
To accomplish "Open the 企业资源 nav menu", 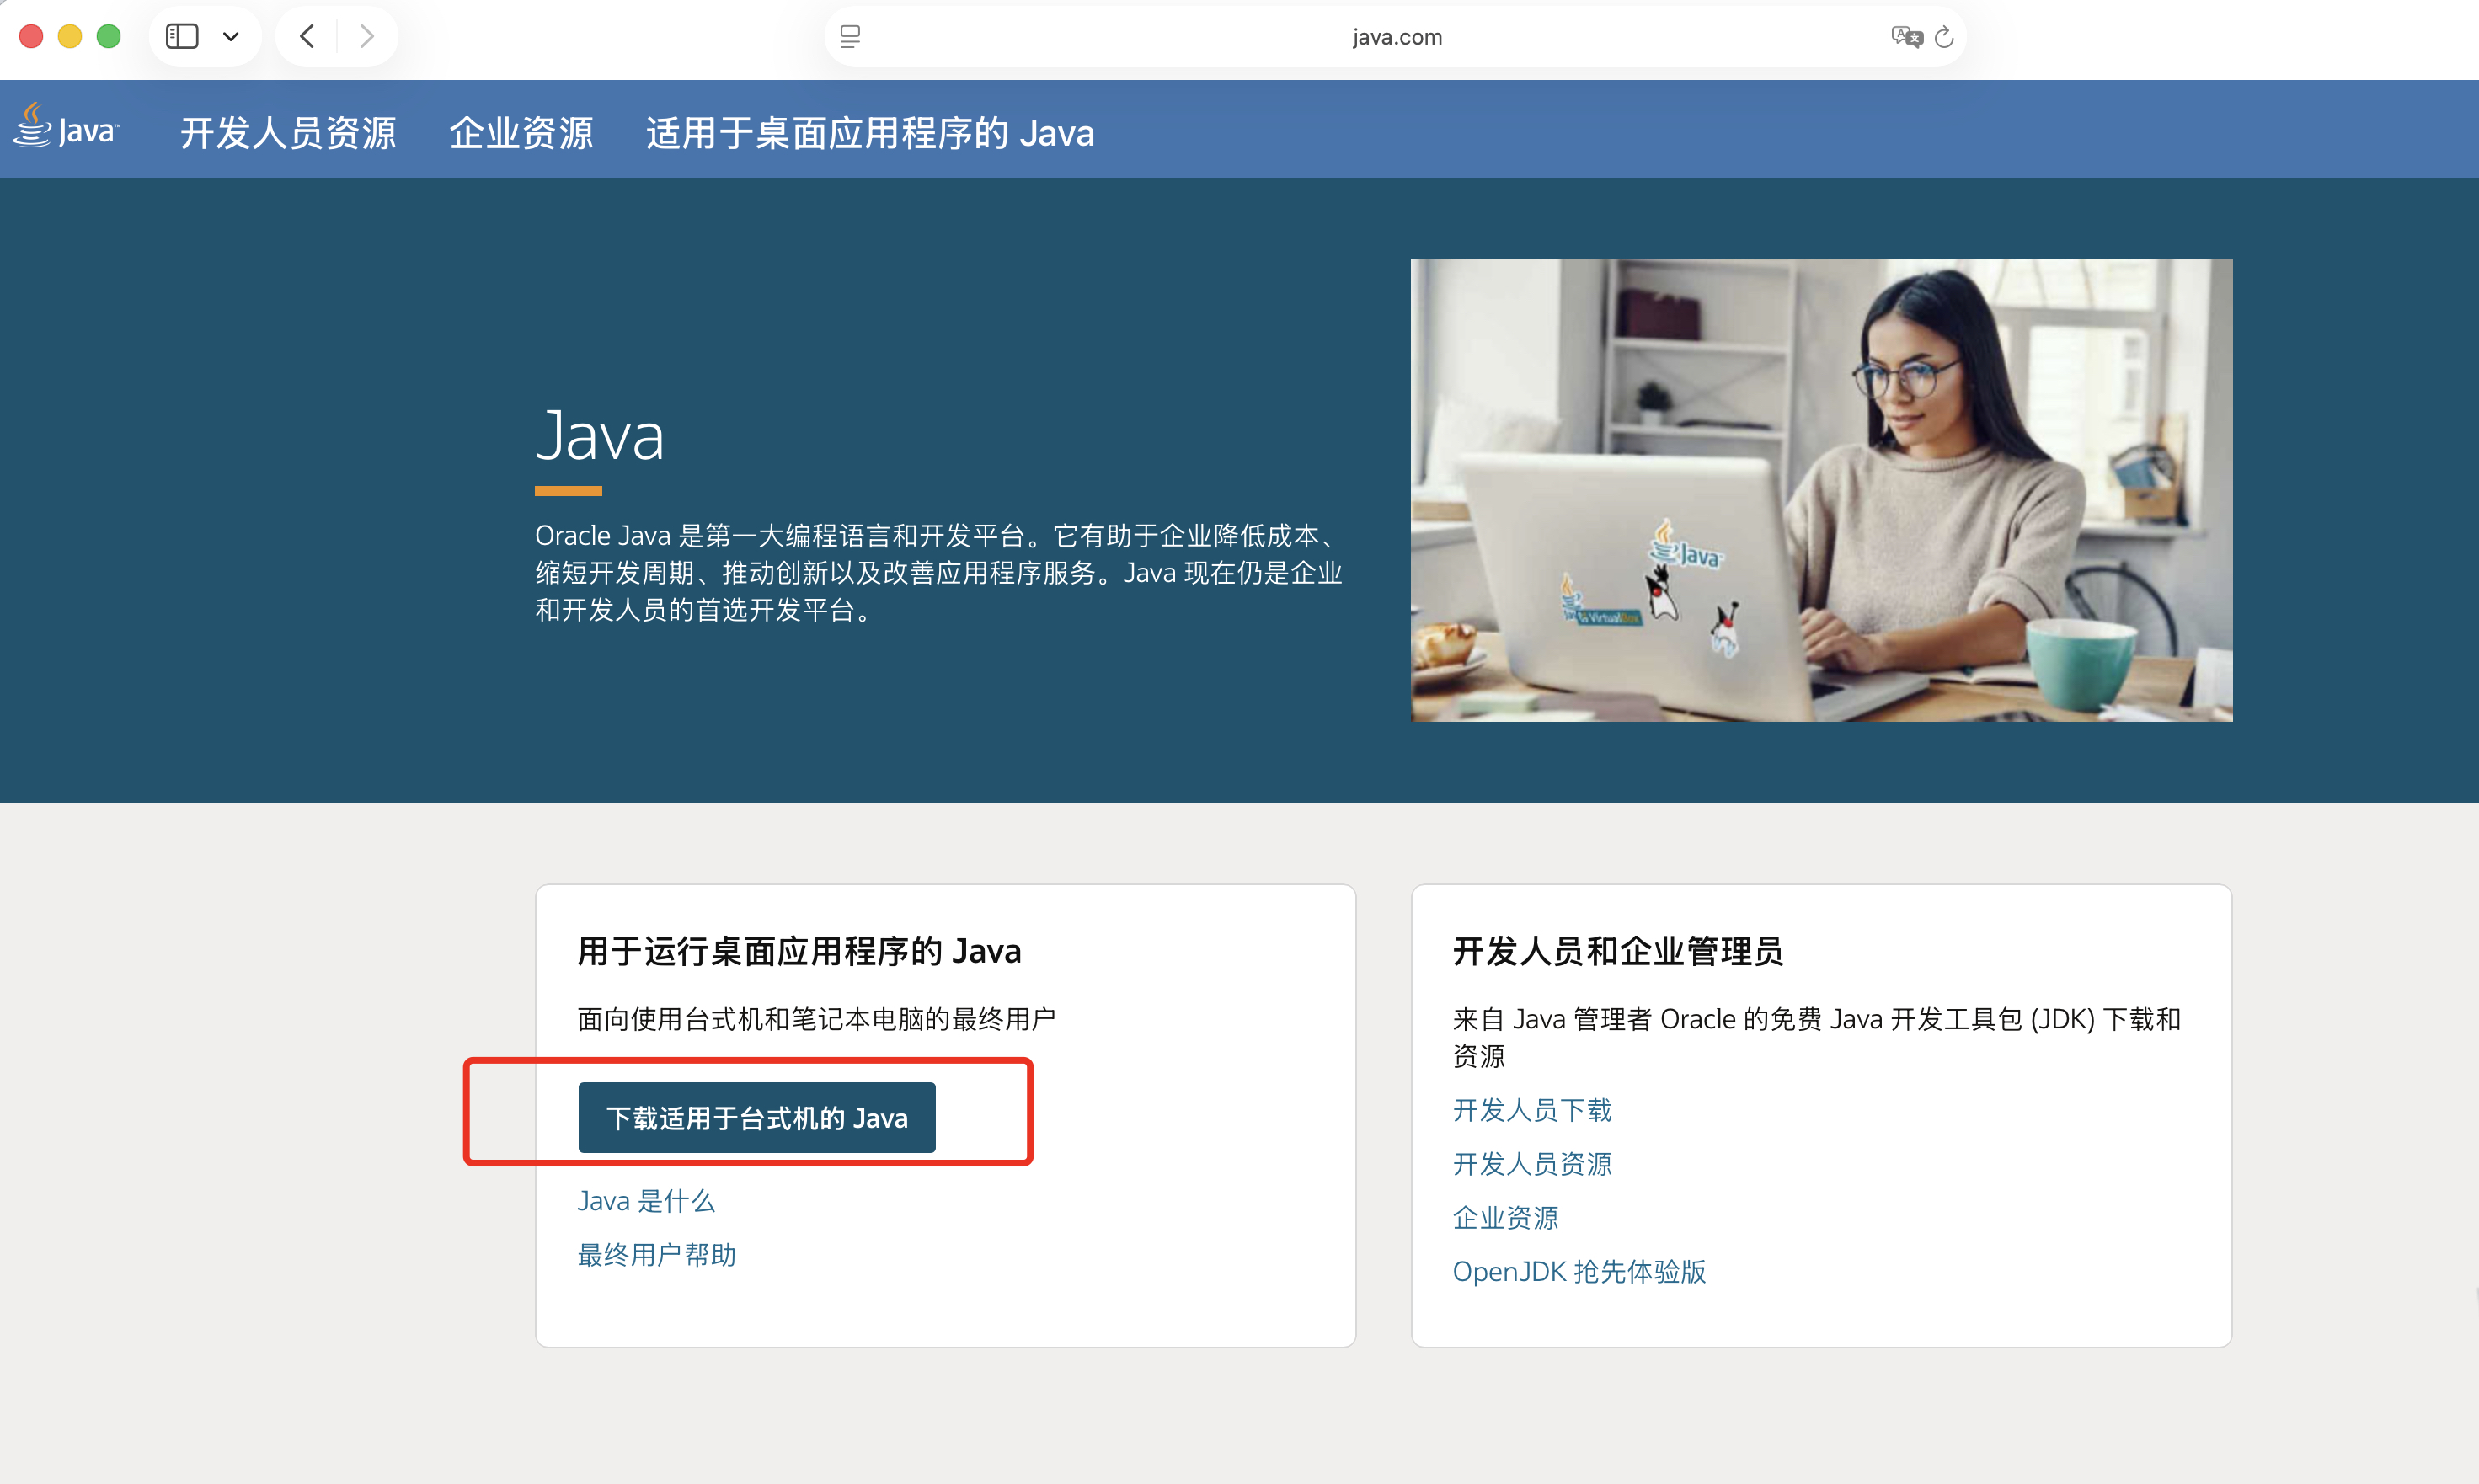I will point(521,133).
